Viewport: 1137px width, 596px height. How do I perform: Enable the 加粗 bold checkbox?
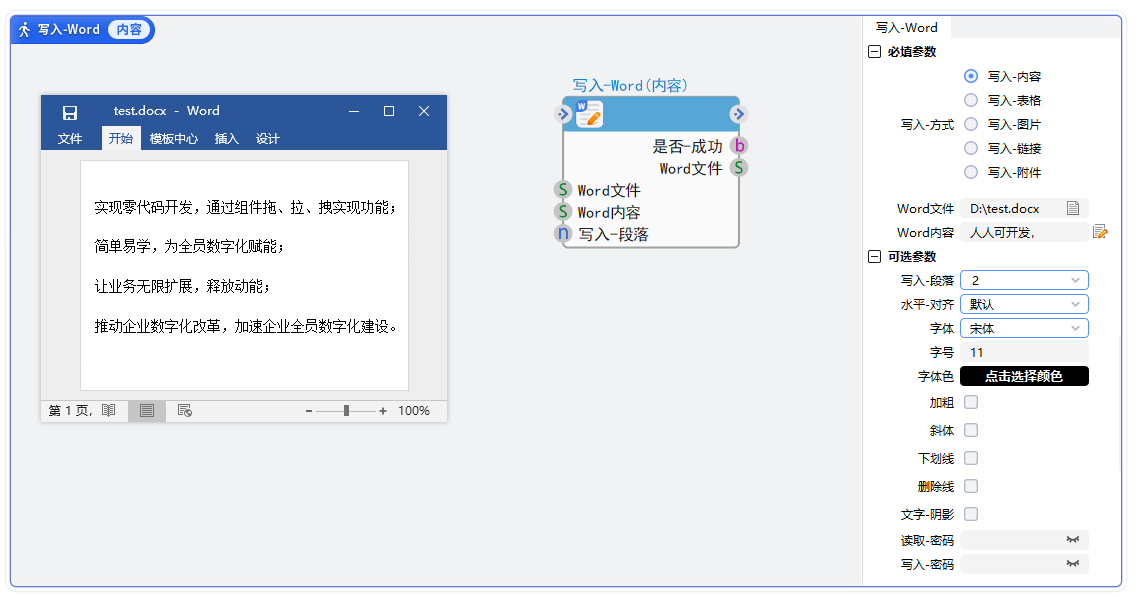tap(970, 402)
